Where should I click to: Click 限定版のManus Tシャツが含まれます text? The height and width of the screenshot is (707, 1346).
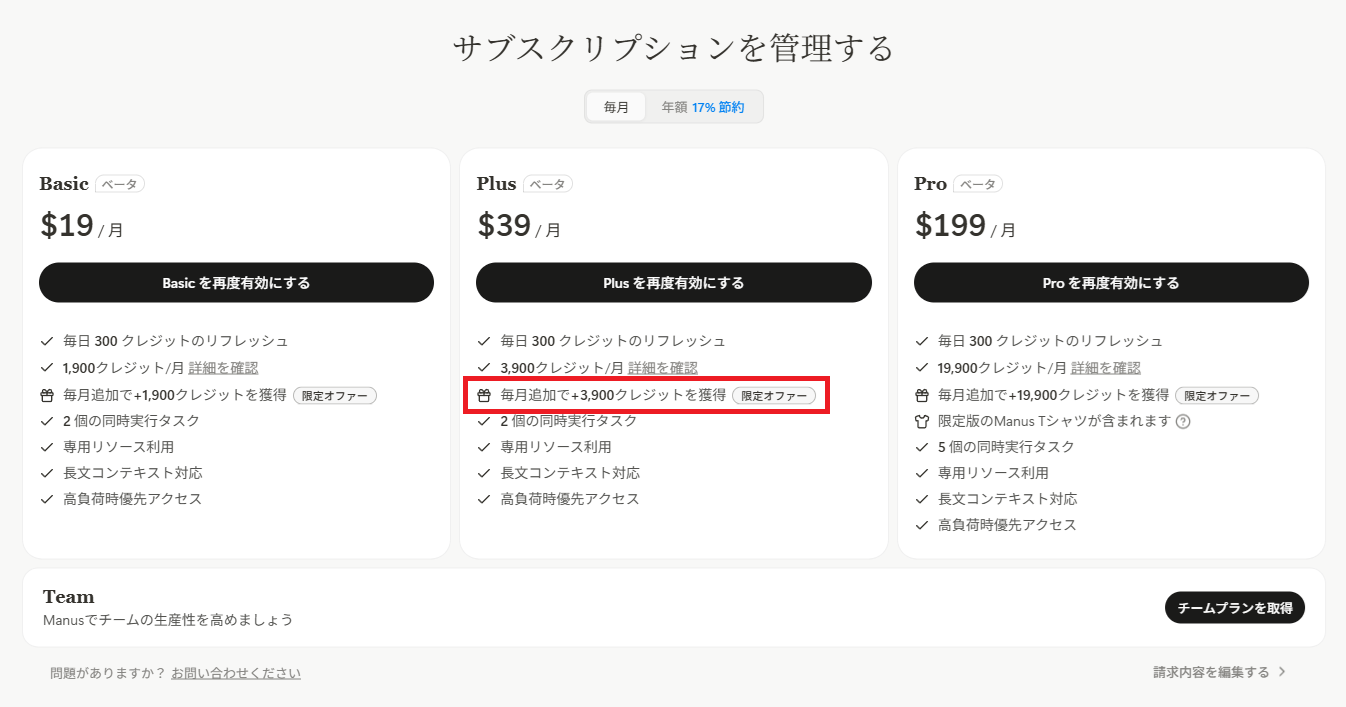(1054, 421)
